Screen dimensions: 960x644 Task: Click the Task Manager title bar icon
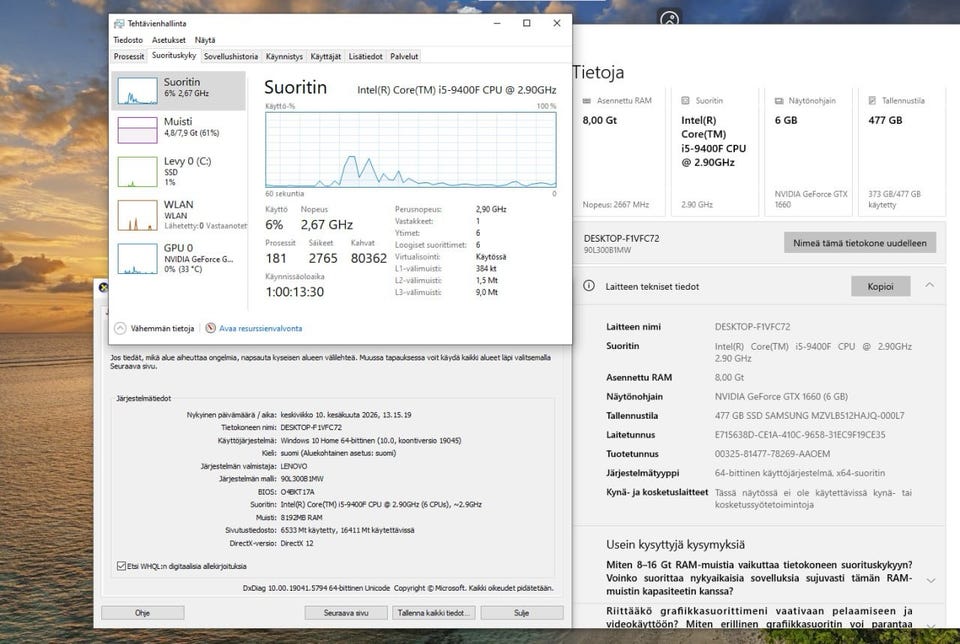click(119, 23)
